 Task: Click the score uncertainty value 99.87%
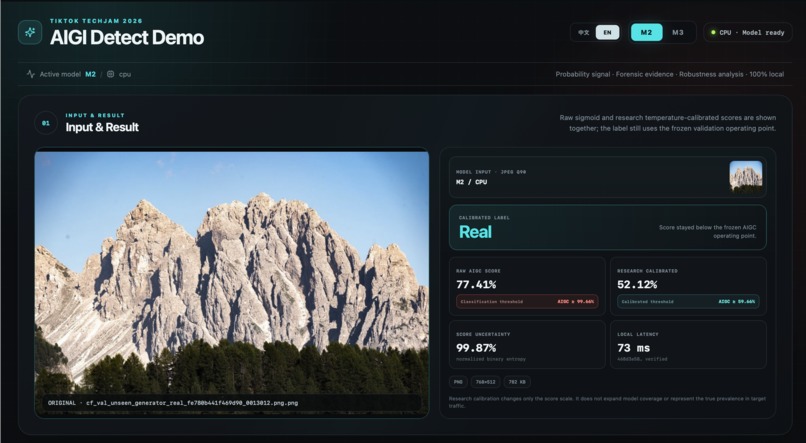476,348
